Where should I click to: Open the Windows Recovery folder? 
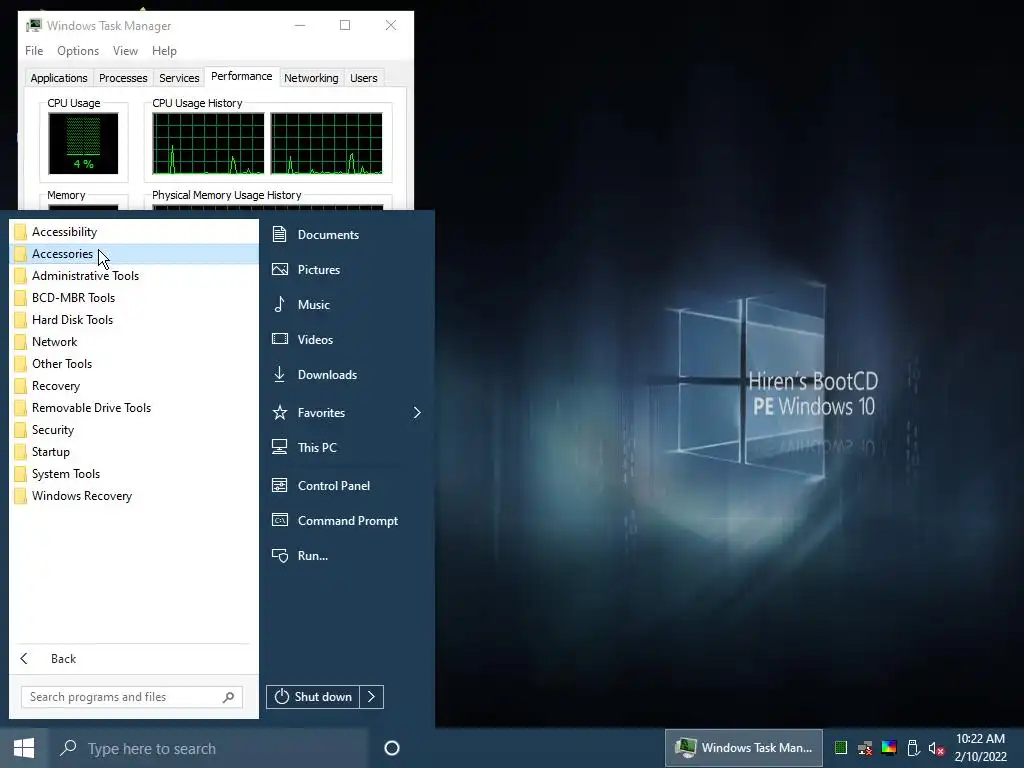point(134,496)
